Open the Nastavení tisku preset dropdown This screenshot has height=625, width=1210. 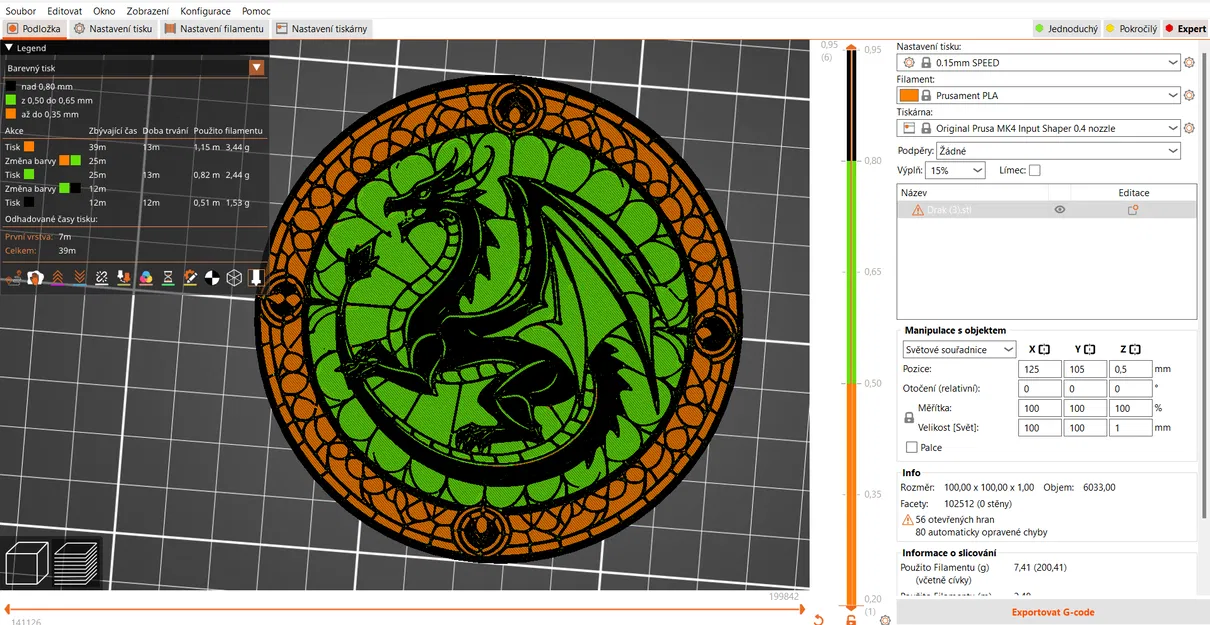point(1039,62)
